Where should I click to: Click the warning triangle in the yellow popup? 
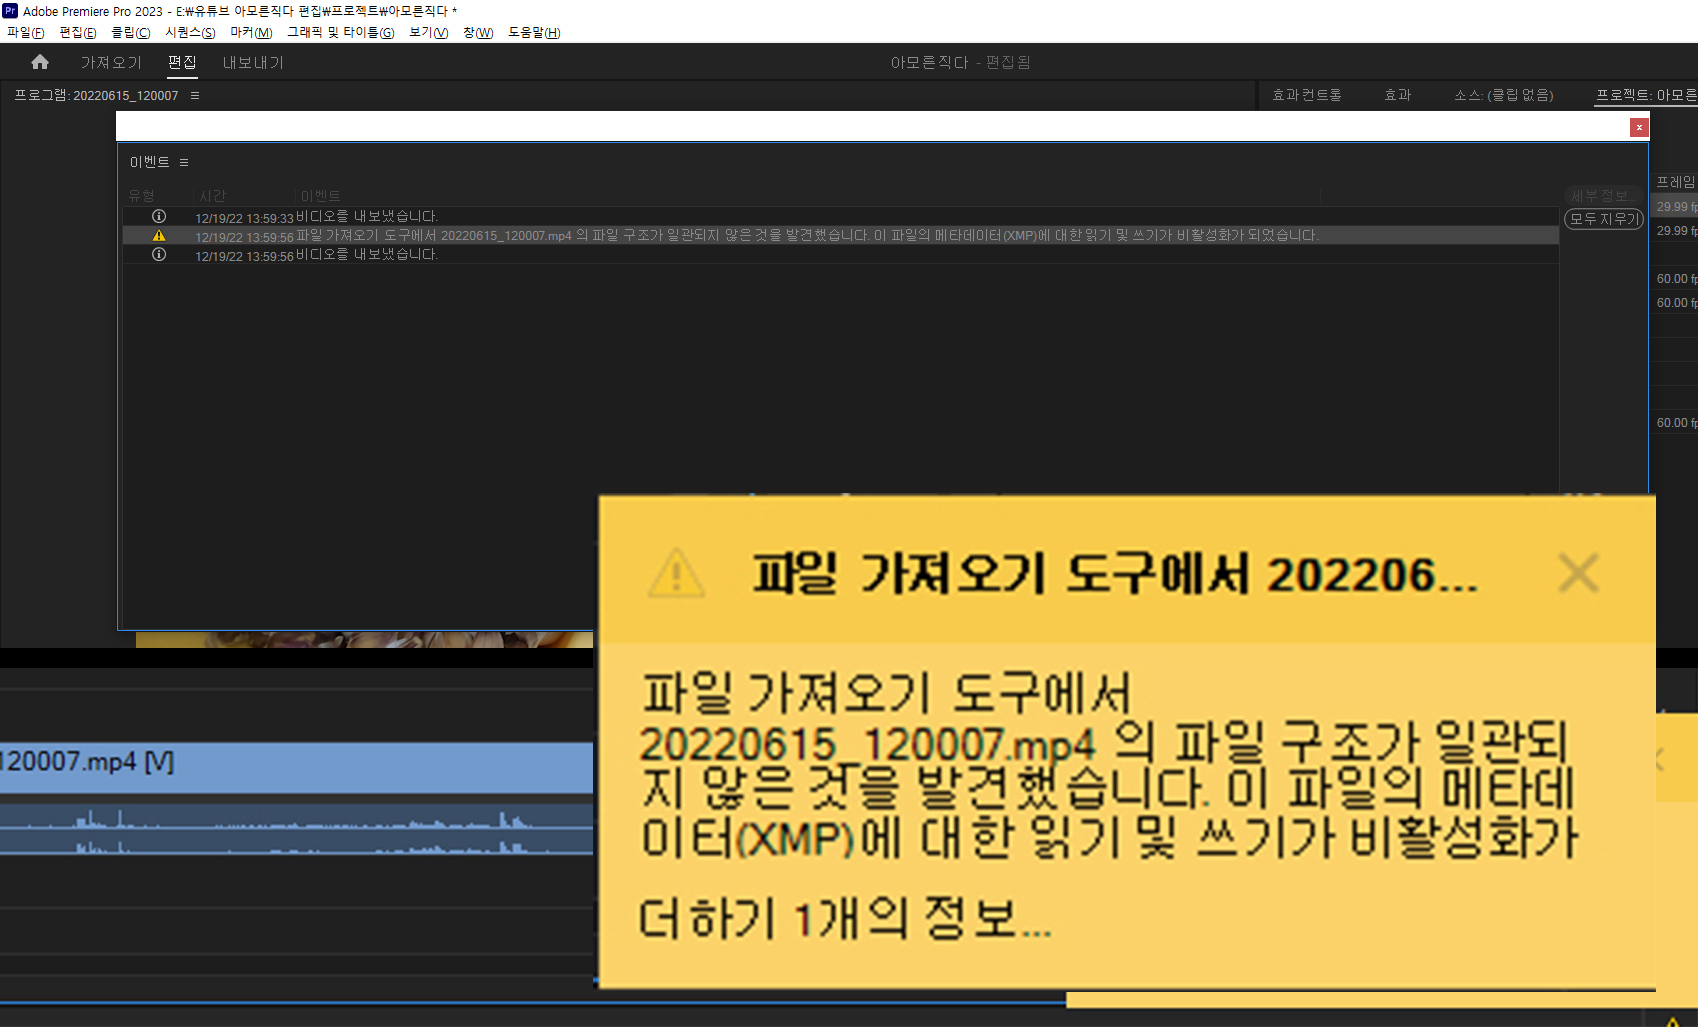coord(676,574)
